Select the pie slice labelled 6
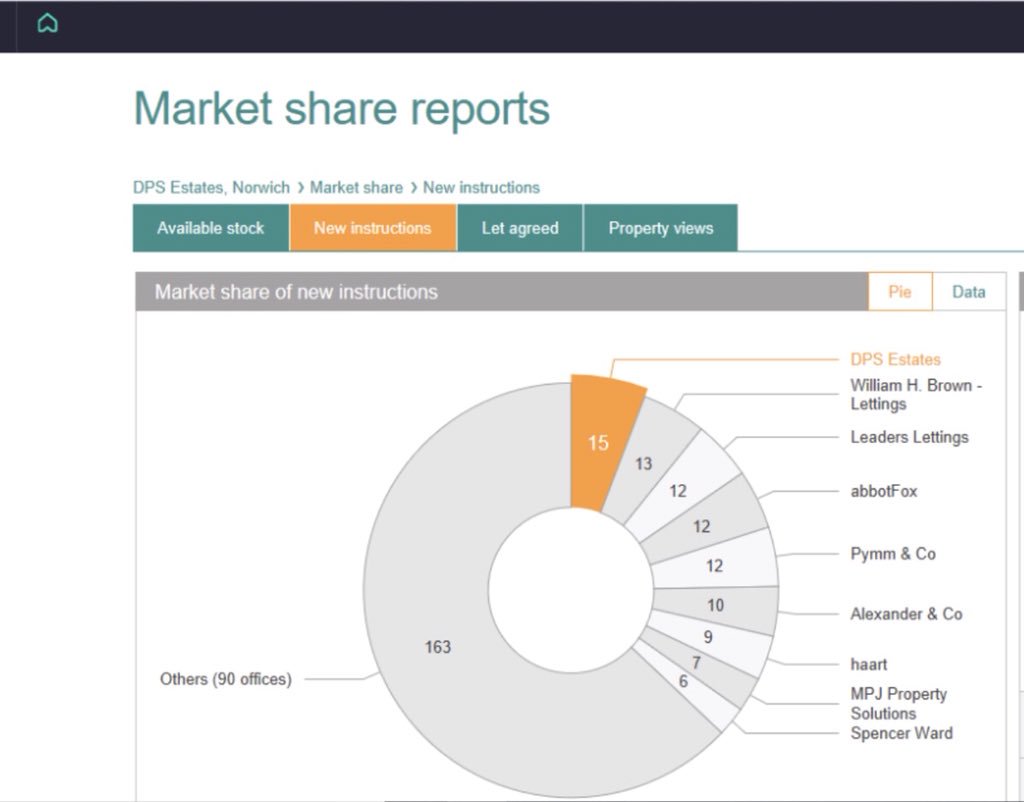Image resolution: width=1024 pixels, height=802 pixels. click(x=683, y=682)
